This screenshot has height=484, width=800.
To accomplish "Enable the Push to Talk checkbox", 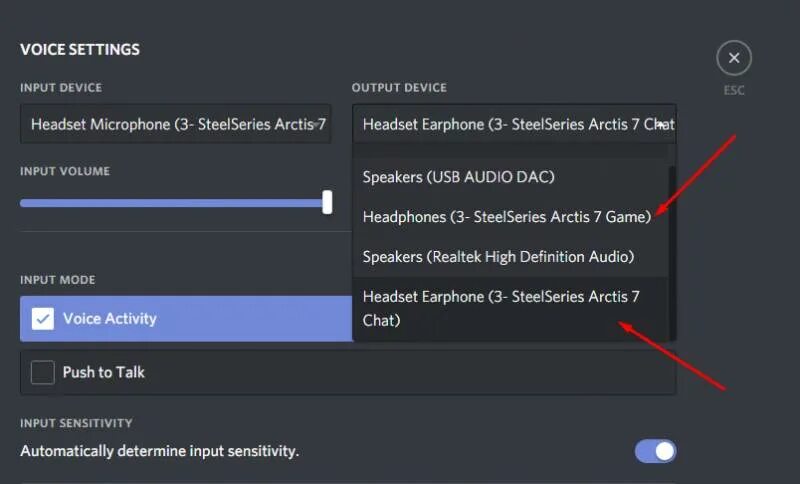I will click(x=43, y=372).
